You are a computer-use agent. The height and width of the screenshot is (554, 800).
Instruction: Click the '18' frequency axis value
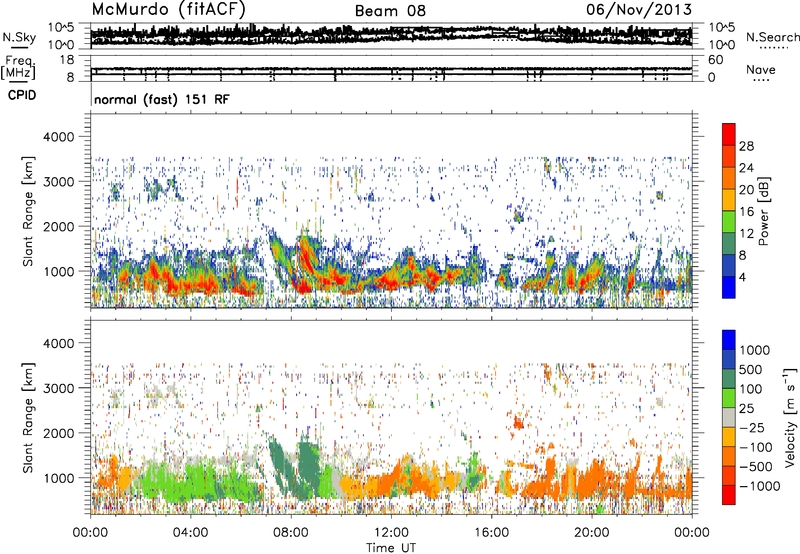(67, 60)
